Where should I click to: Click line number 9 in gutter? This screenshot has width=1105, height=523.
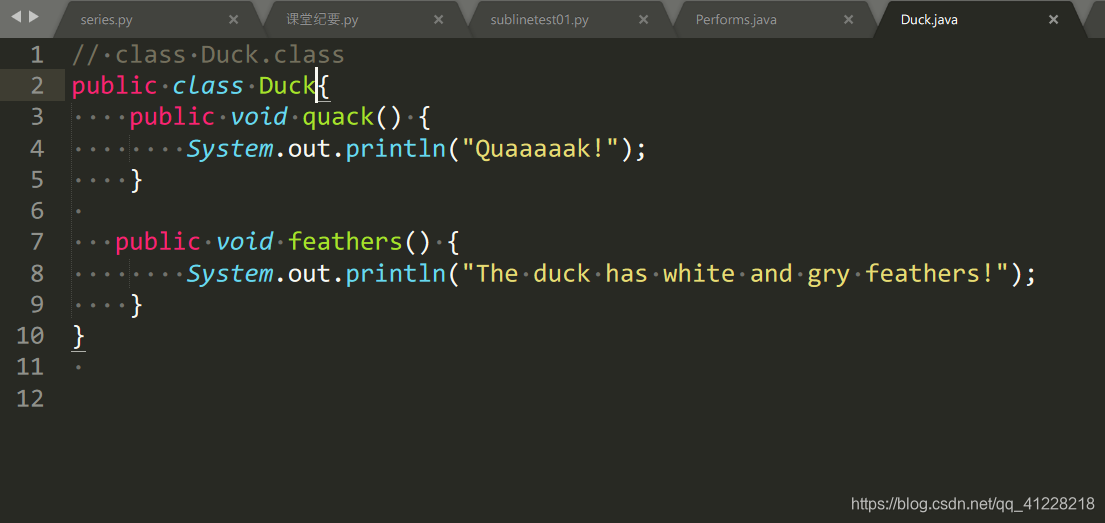click(37, 304)
